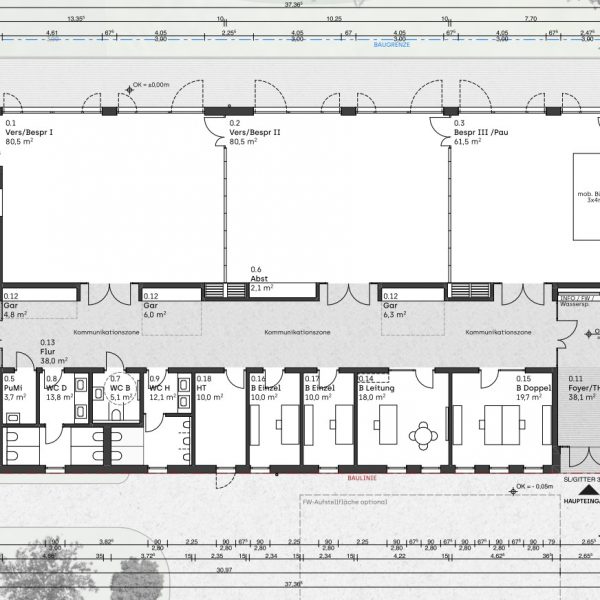Image resolution: width=600 pixels, height=600 pixels.
Task: Select the 0.13 Flur 38,0 m² label
Action: [48, 352]
